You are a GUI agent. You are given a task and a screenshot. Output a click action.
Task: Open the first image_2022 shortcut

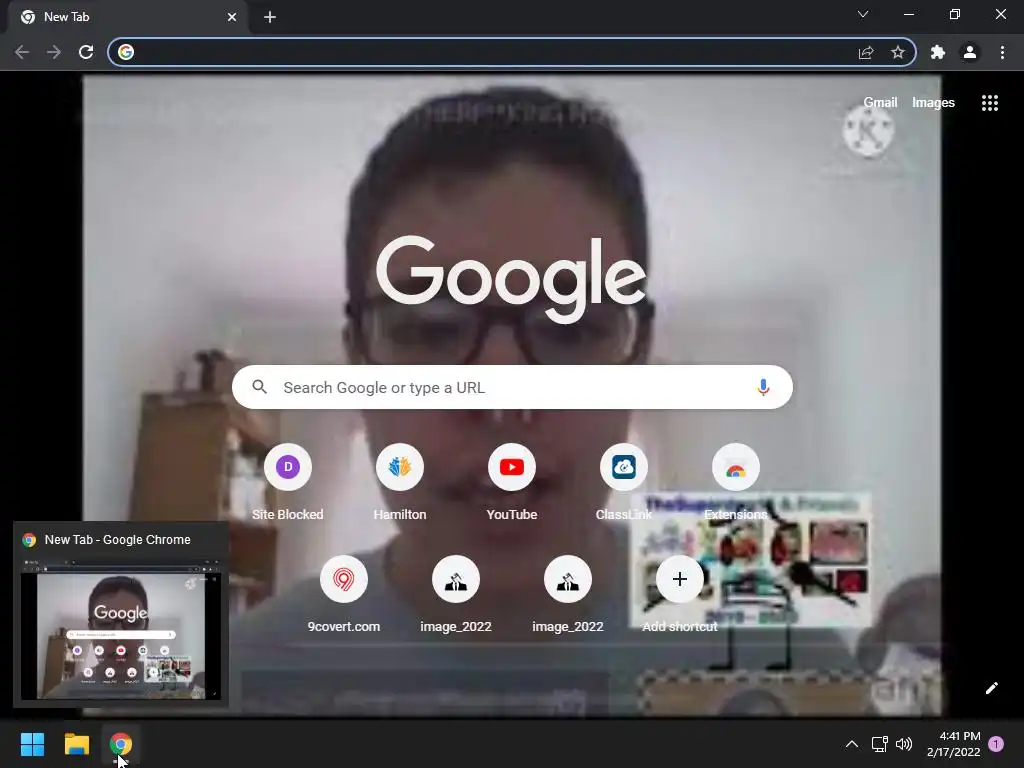point(456,594)
